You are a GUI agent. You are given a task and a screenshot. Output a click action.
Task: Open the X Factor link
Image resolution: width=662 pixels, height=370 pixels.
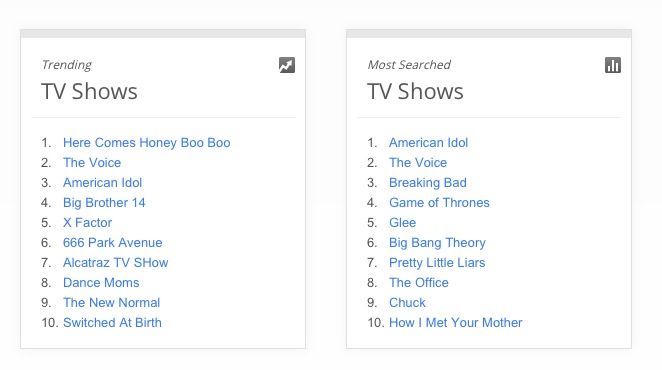click(x=87, y=223)
